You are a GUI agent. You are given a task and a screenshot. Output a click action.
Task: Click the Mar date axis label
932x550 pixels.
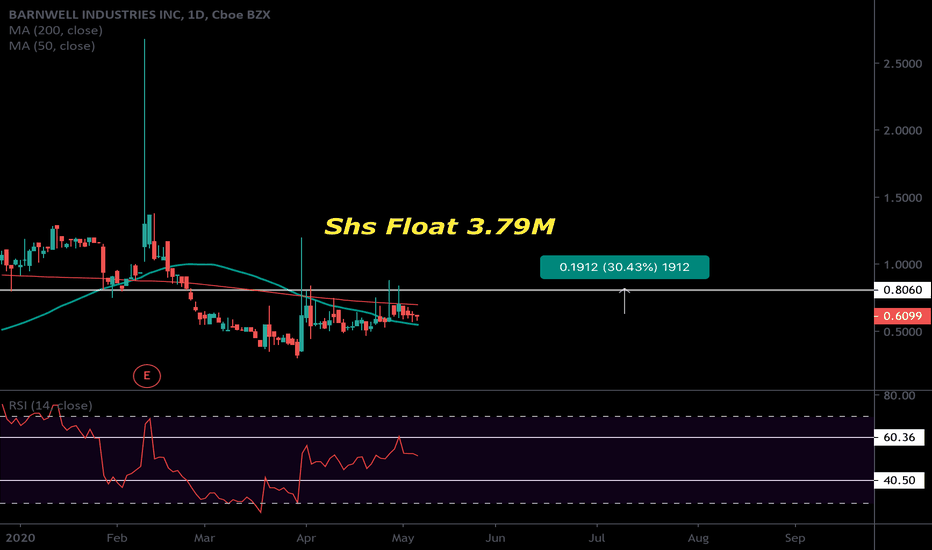tap(204, 538)
